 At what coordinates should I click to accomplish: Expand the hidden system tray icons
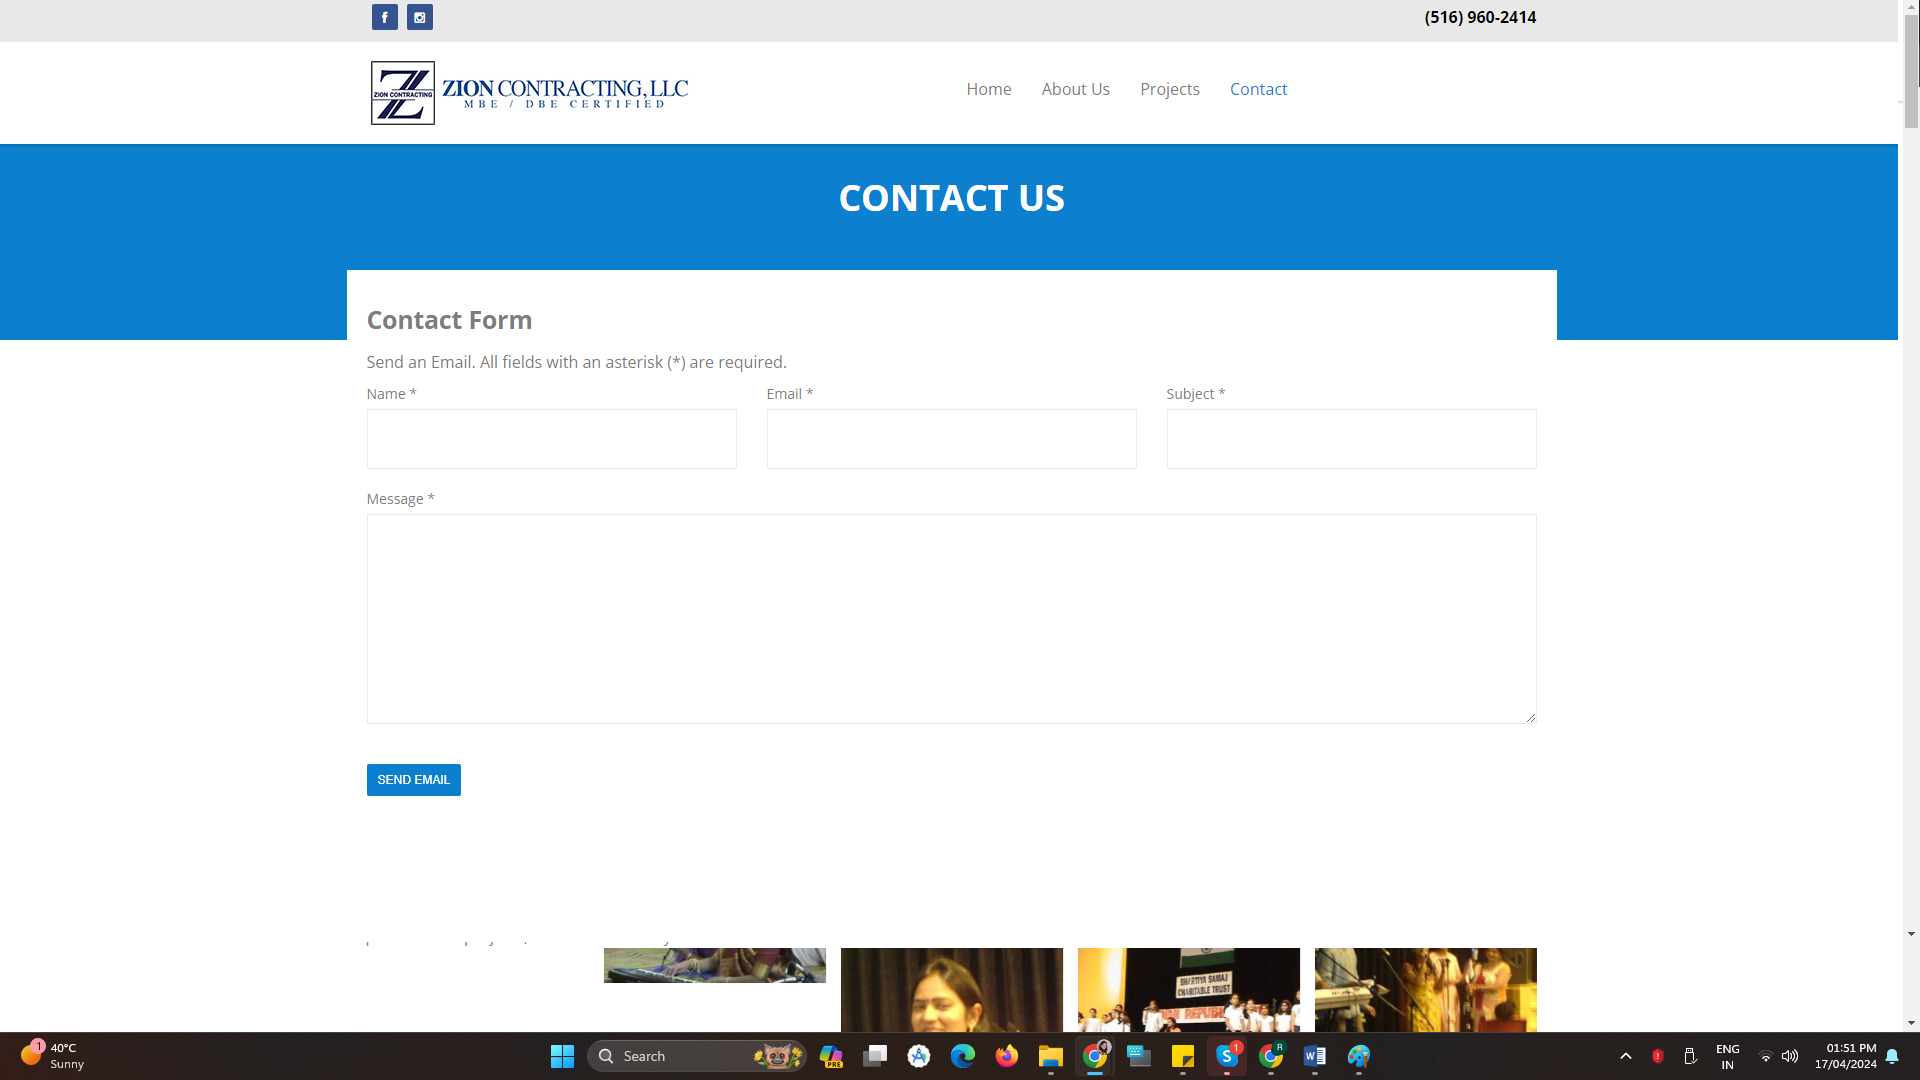1625,1056
